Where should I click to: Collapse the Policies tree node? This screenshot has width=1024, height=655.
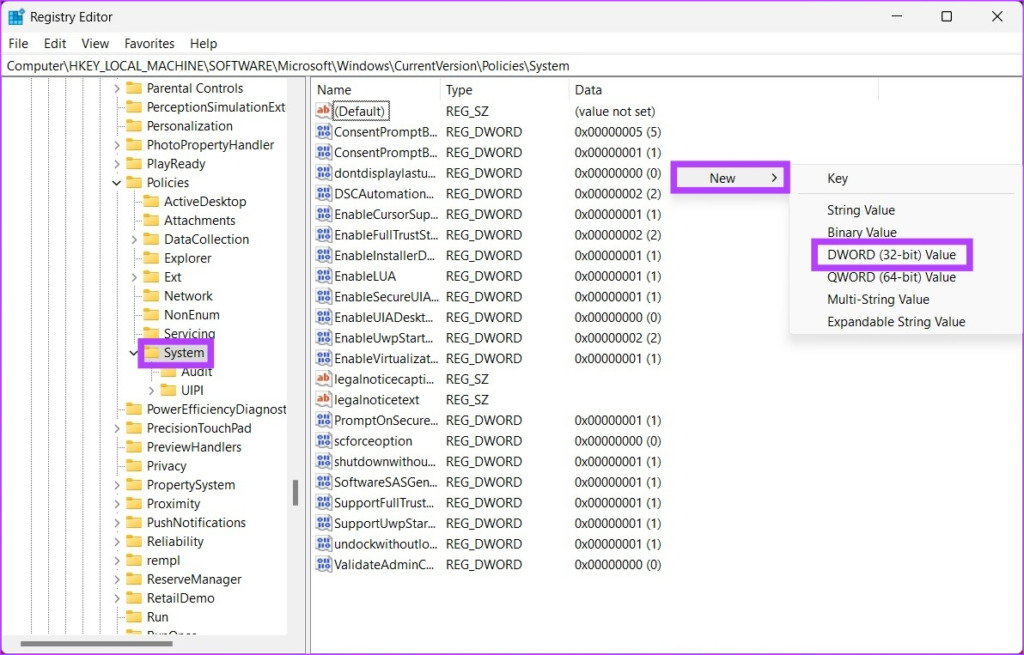117,183
